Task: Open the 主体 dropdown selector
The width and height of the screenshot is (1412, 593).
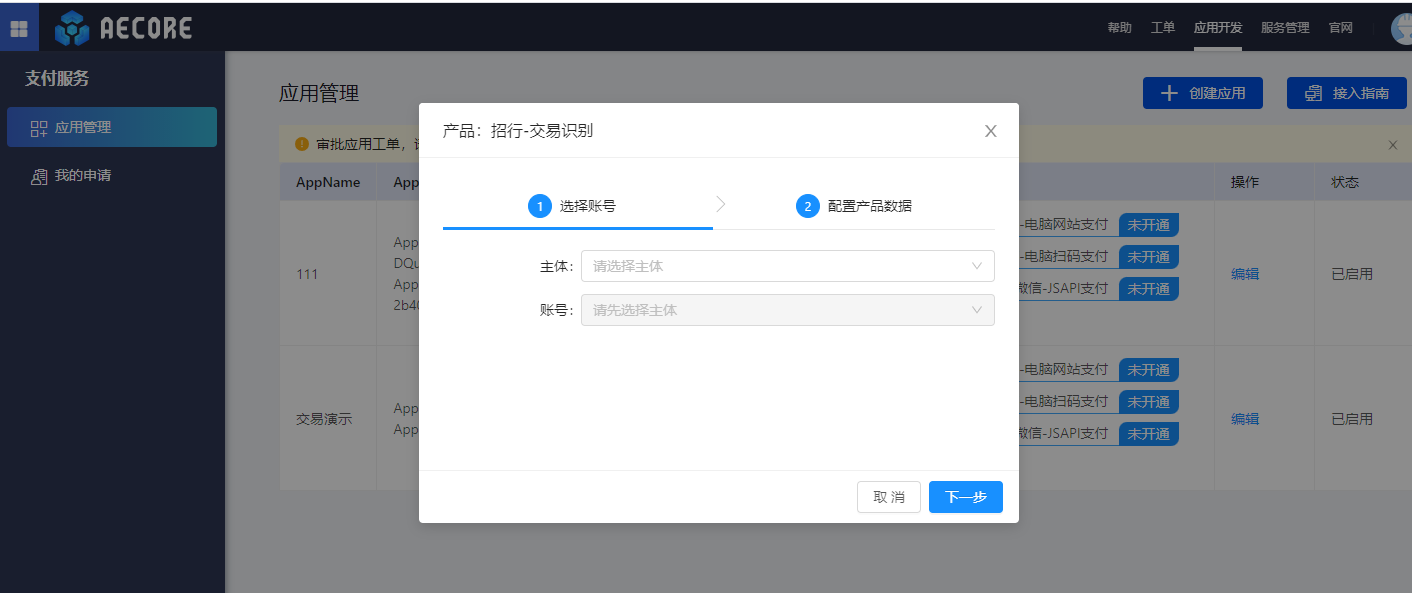Action: coord(787,266)
